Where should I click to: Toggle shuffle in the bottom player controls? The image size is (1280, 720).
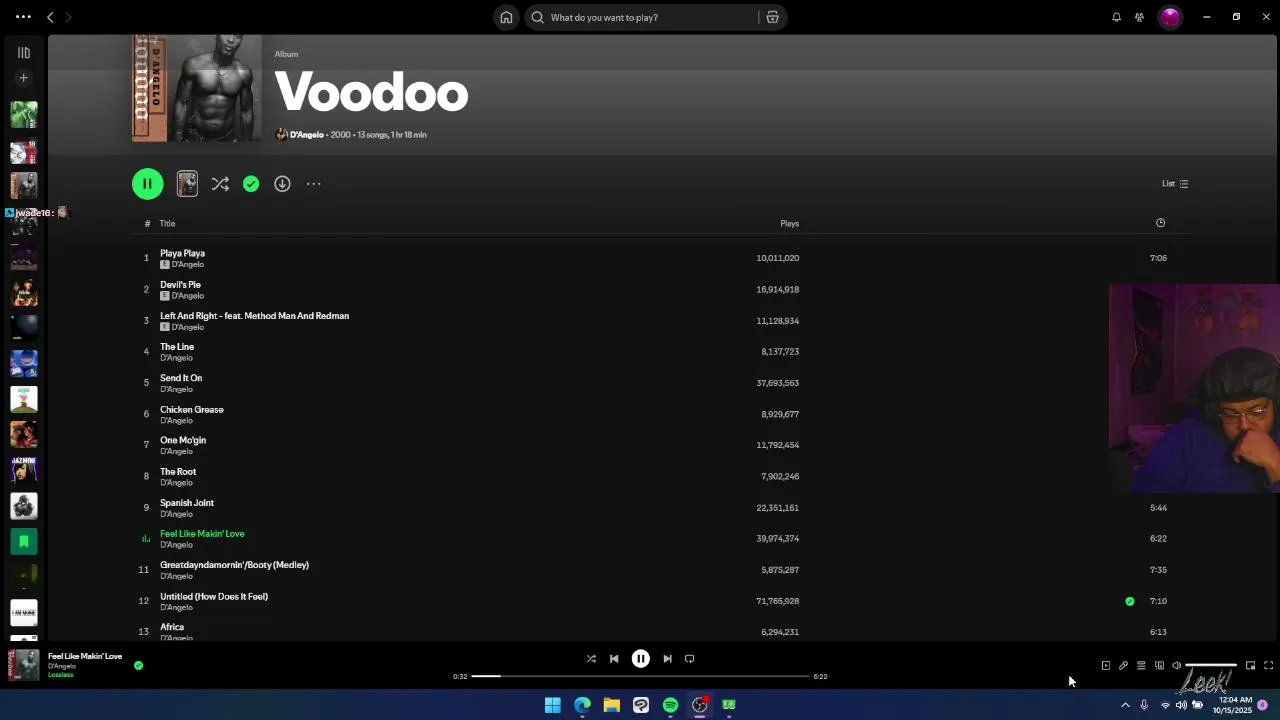pyautogui.click(x=591, y=659)
